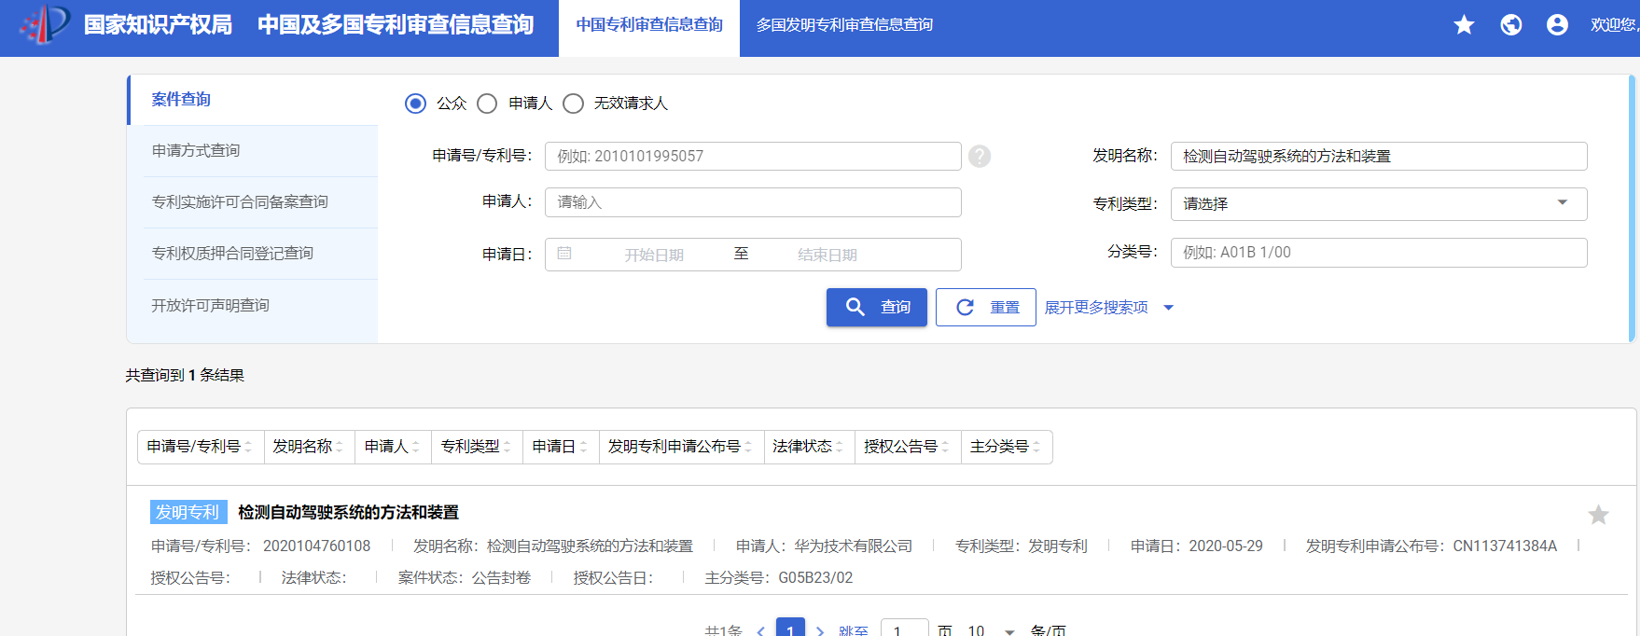Sort results by 专利类型 column
Screen dimensions: 1640x636
[x=477, y=447]
